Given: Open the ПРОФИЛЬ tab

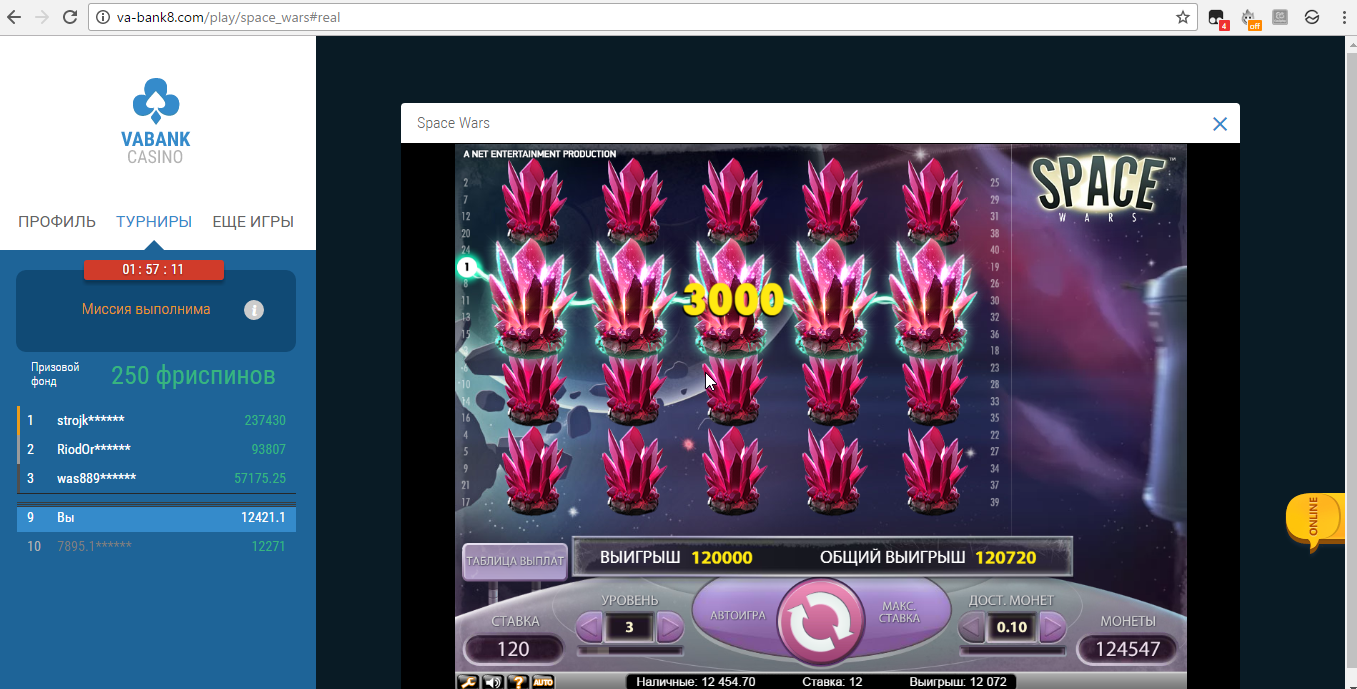Looking at the screenshot, I should (57, 222).
